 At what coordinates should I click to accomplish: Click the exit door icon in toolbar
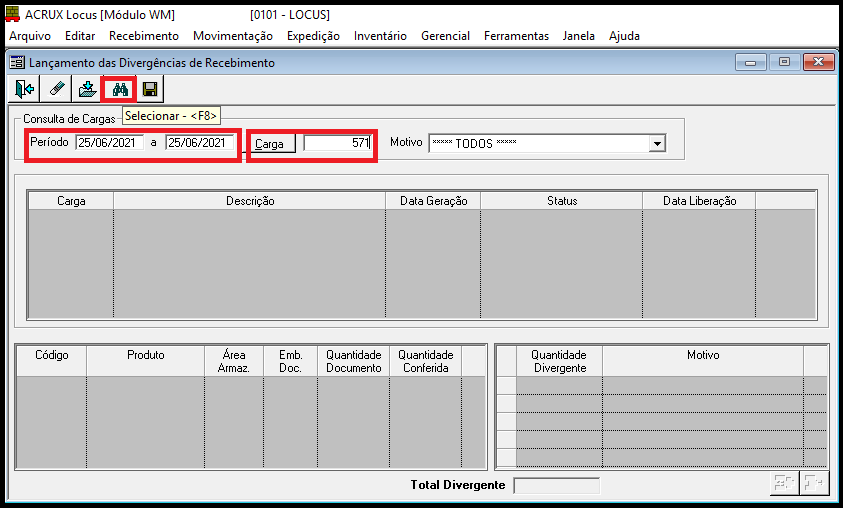(x=25, y=90)
